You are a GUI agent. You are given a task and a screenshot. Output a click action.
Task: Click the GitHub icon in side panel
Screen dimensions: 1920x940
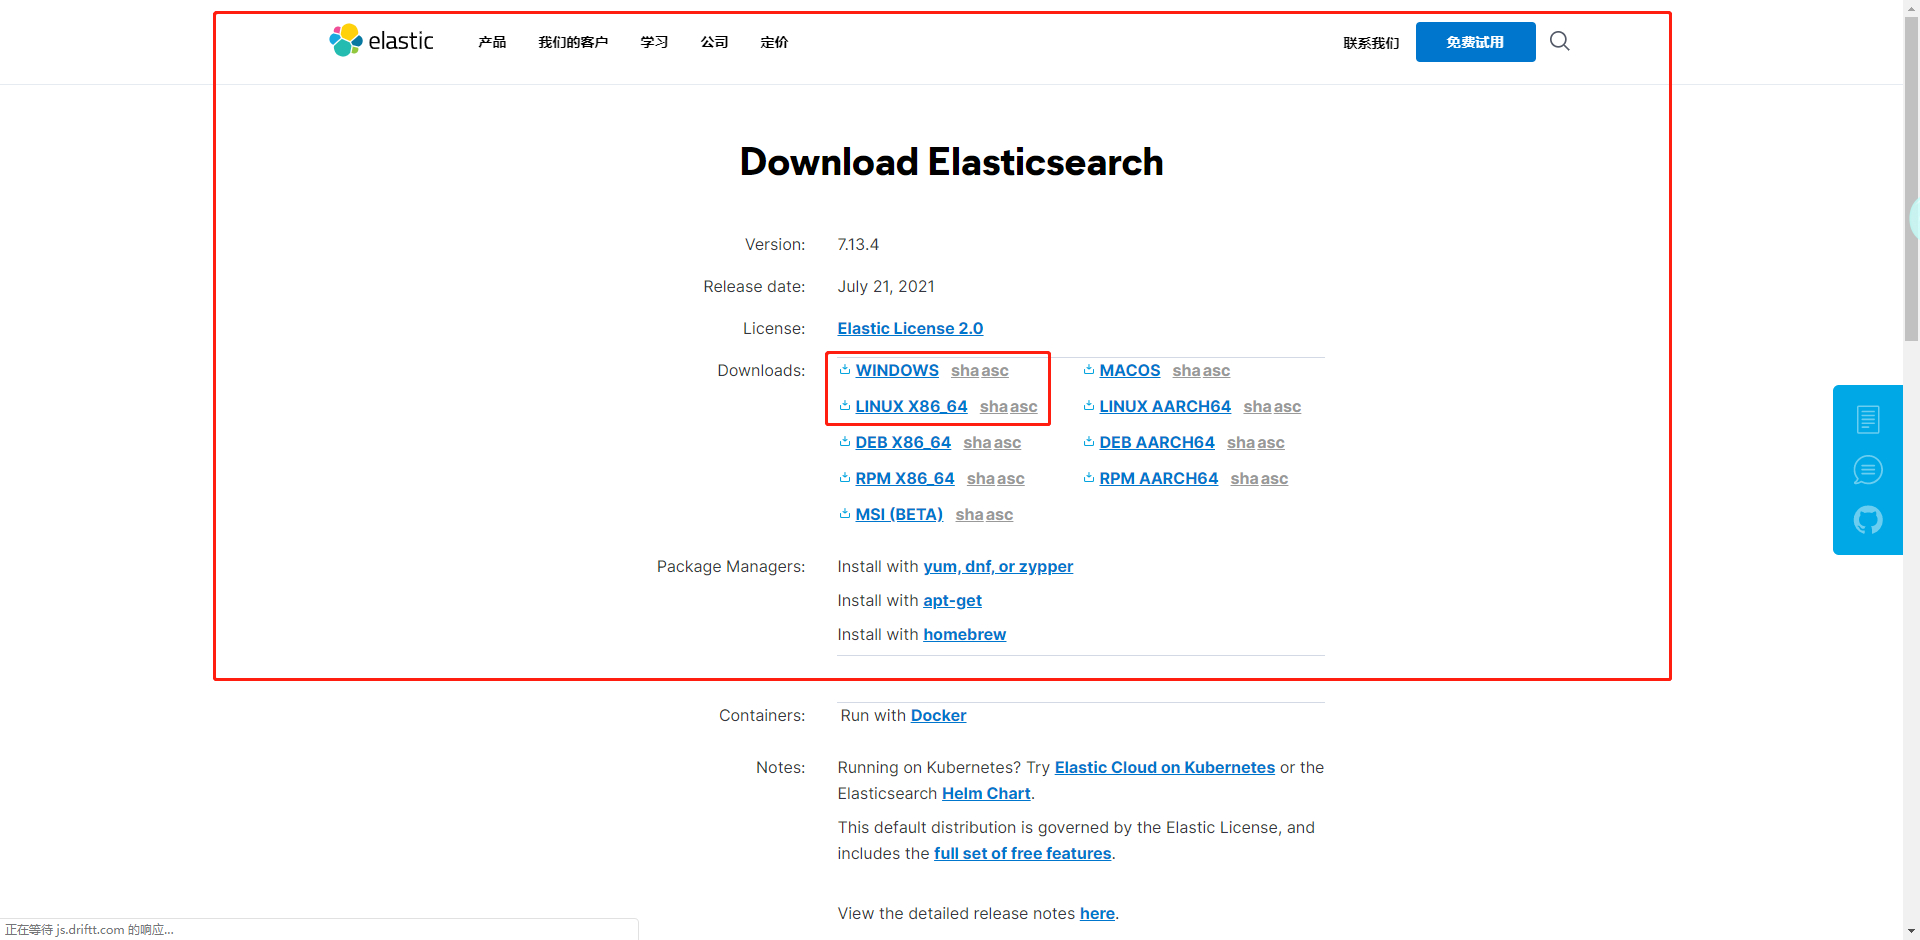[x=1867, y=520]
